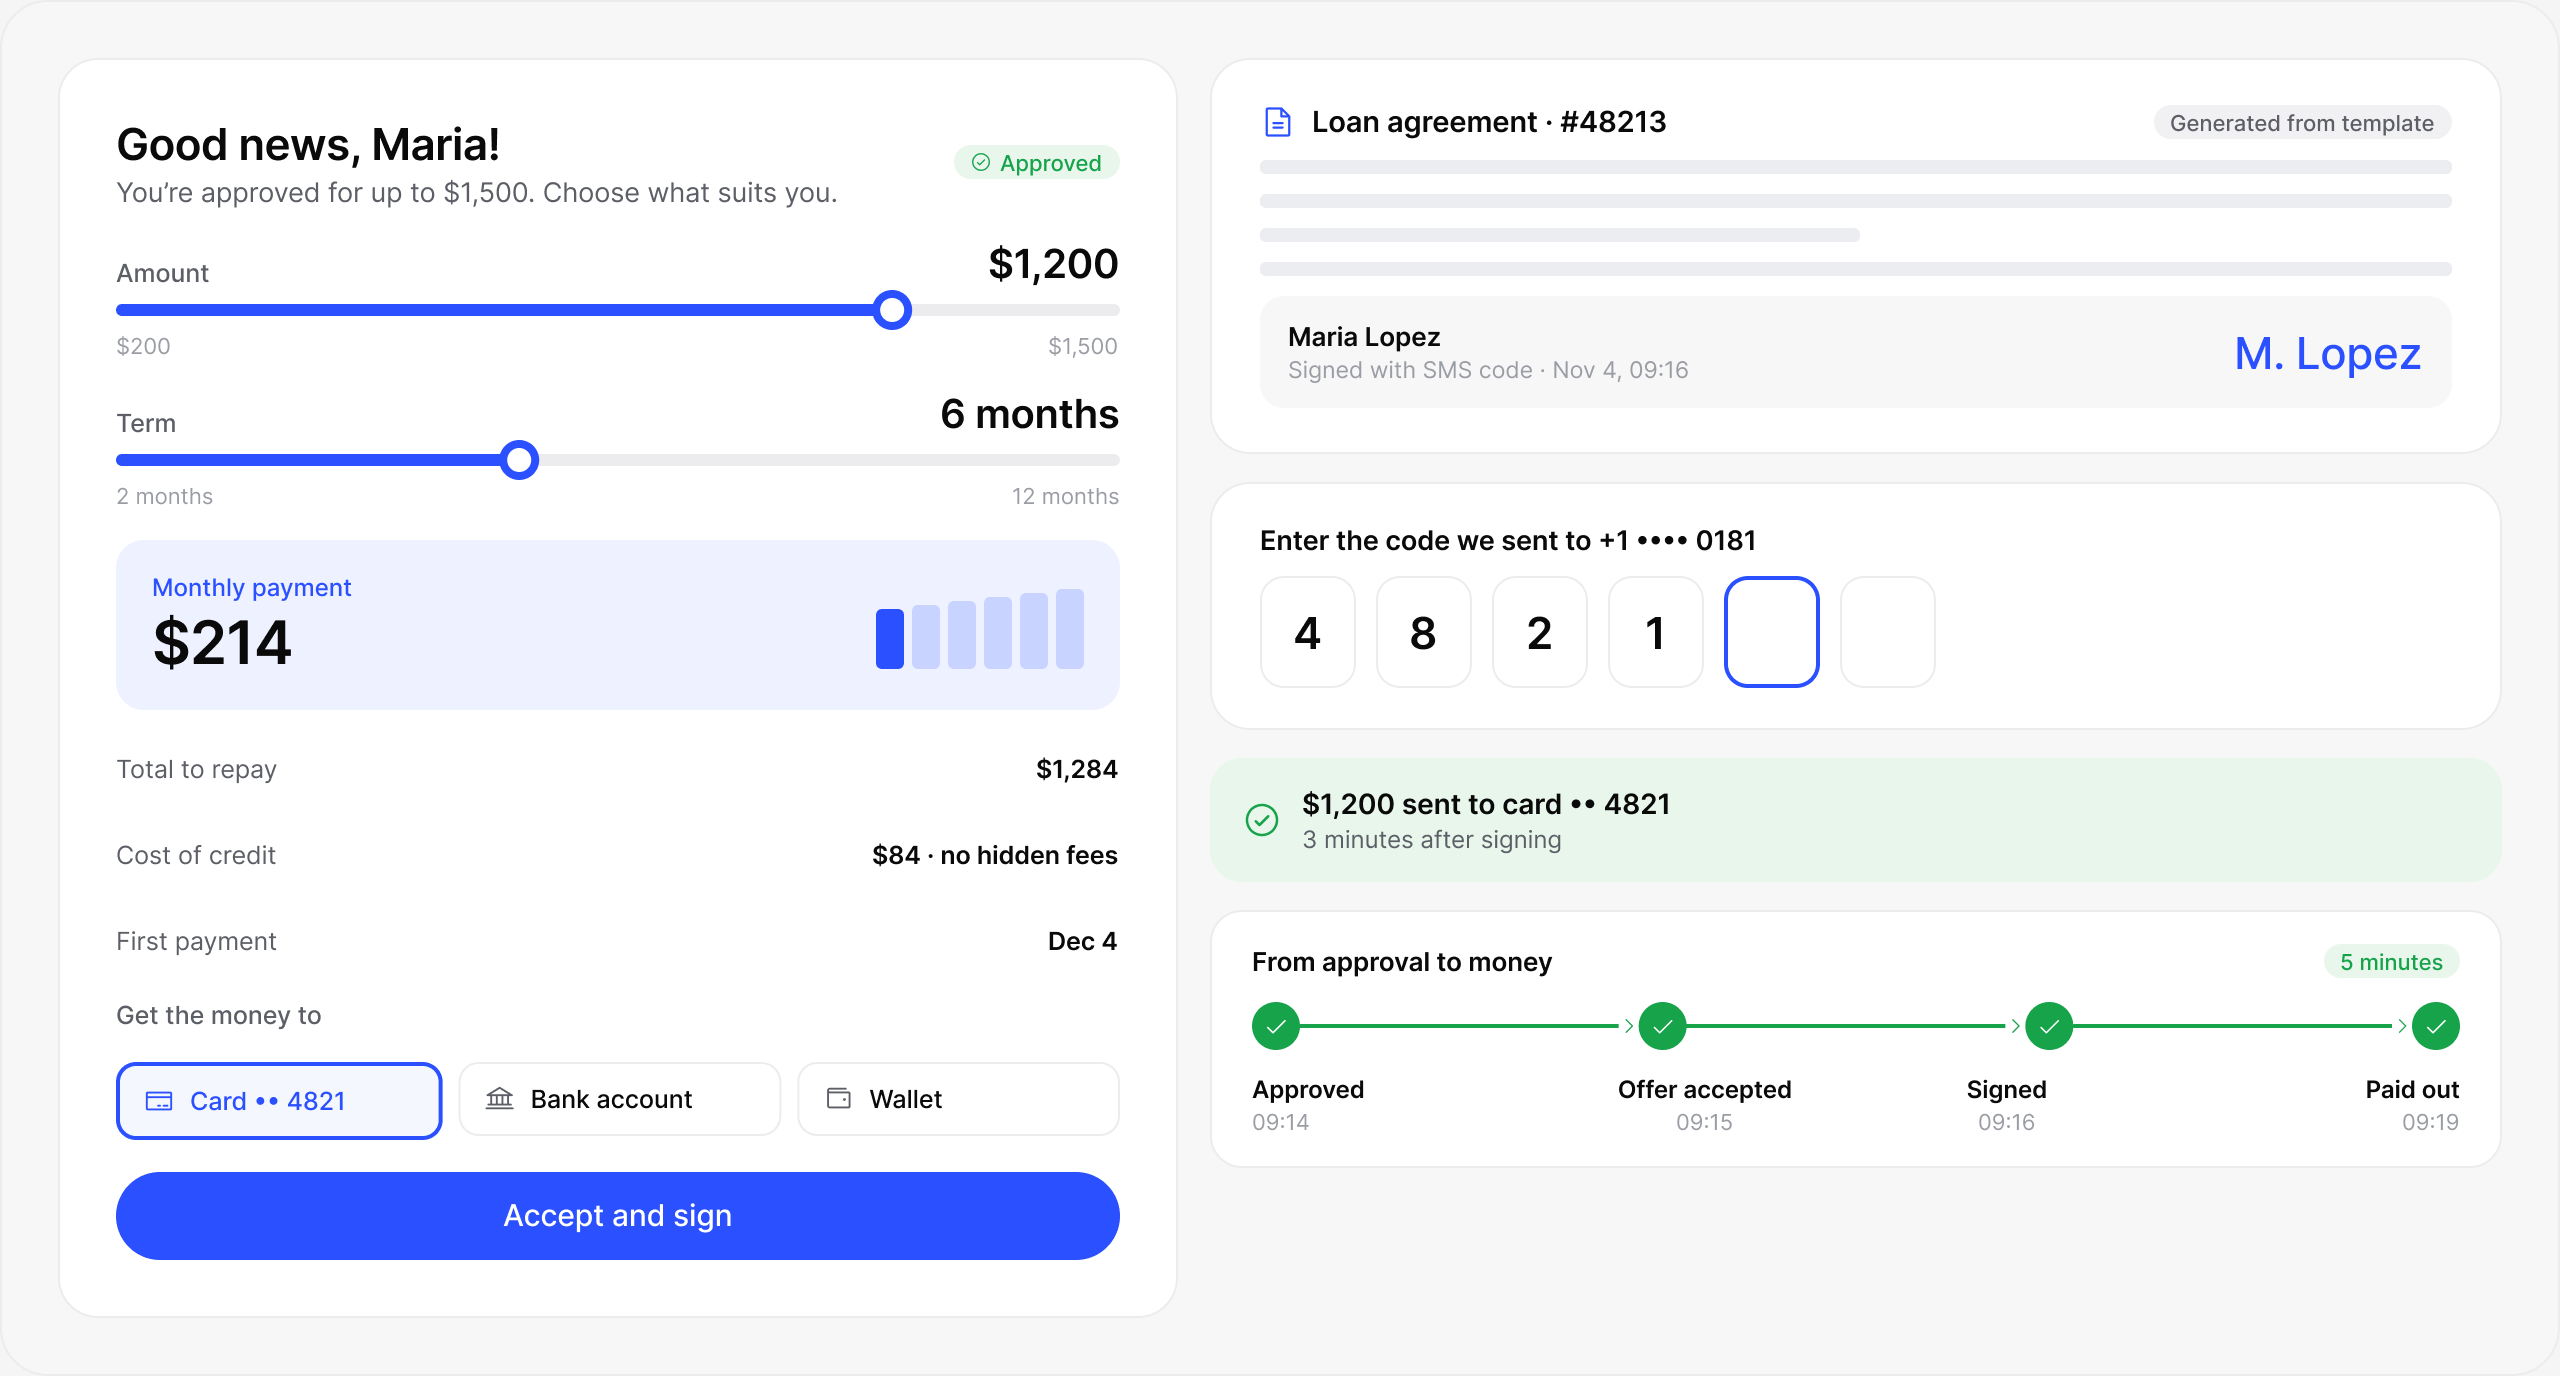Select Bank account payout option
The height and width of the screenshot is (1376, 2560).
619,1099
